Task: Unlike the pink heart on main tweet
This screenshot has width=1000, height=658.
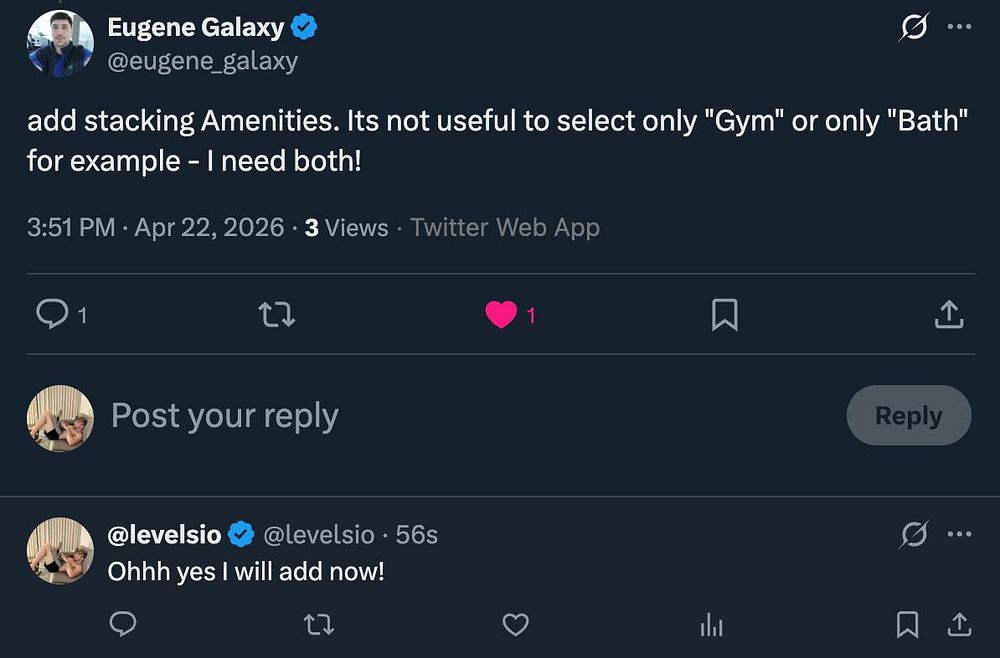Action: [x=500, y=315]
